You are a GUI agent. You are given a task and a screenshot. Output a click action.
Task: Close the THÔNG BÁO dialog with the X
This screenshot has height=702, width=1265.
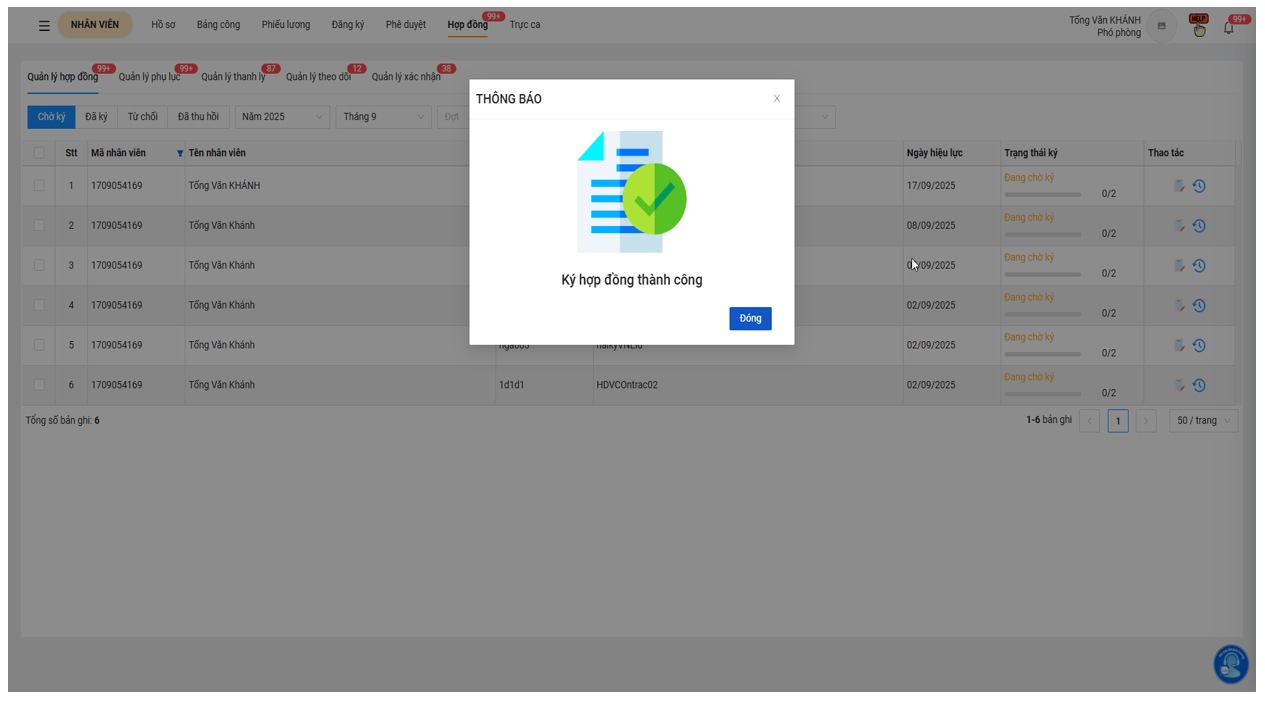click(776, 99)
